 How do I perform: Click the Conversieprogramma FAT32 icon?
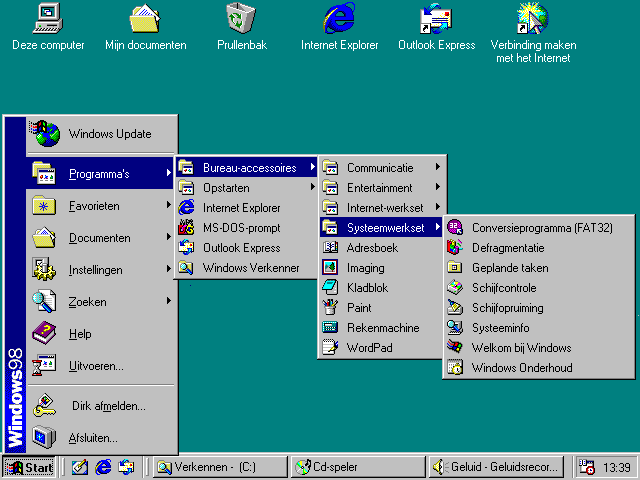(x=455, y=227)
